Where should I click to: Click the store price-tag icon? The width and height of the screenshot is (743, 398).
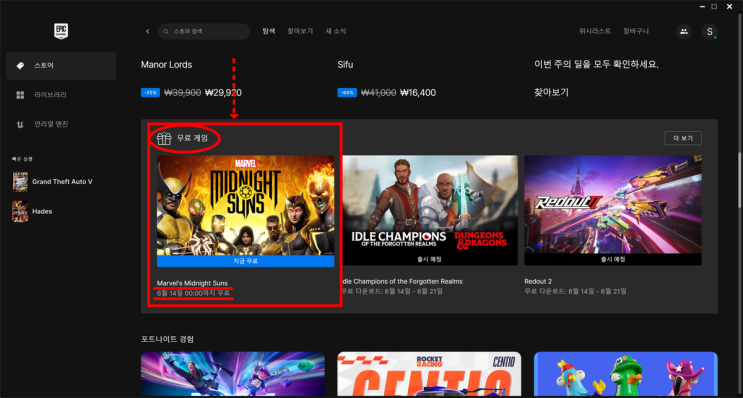(20, 66)
